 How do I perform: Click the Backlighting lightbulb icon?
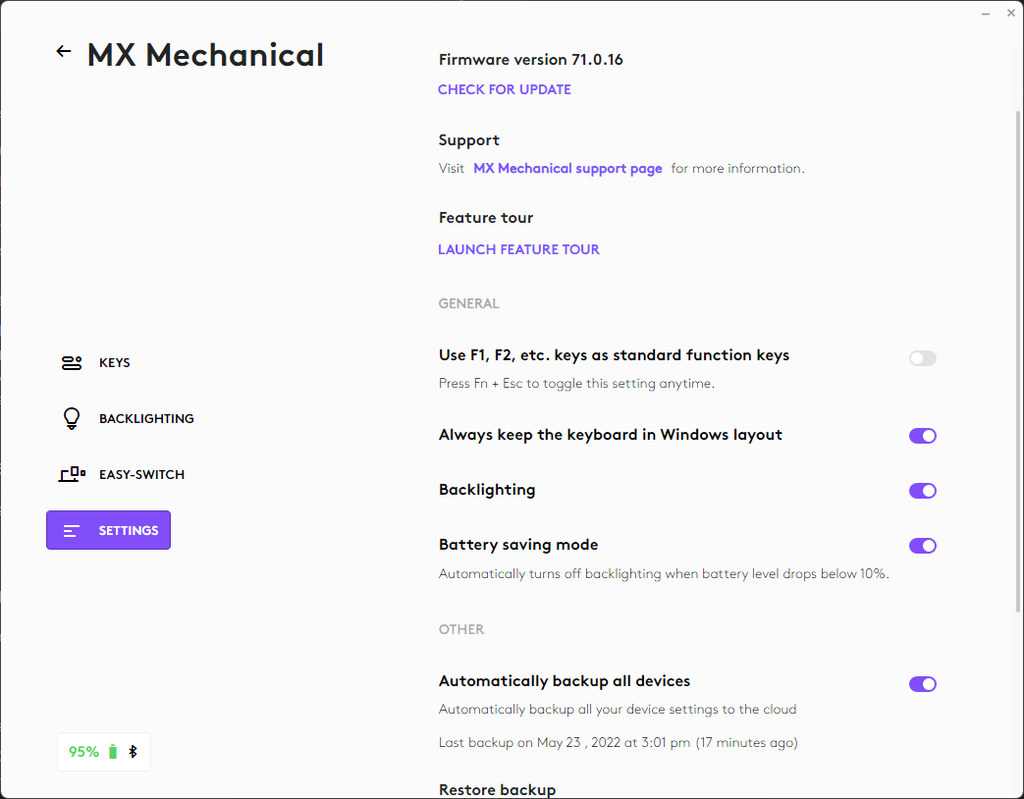pyautogui.click(x=71, y=419)
